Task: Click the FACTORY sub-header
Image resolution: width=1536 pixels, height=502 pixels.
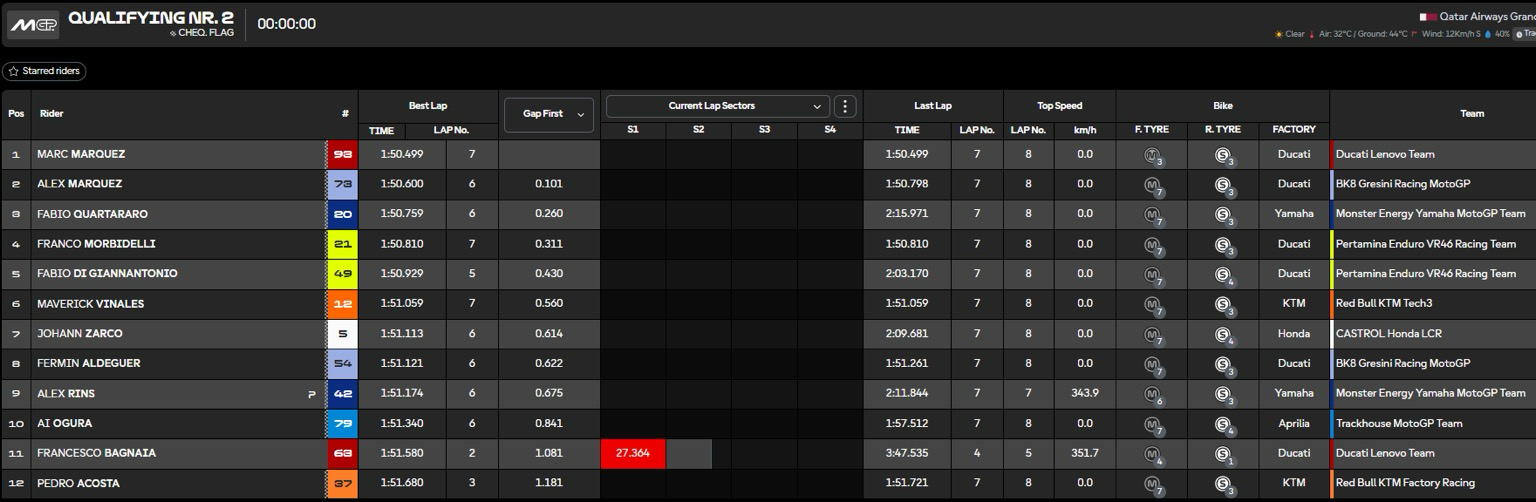Action: [1294, 130]
